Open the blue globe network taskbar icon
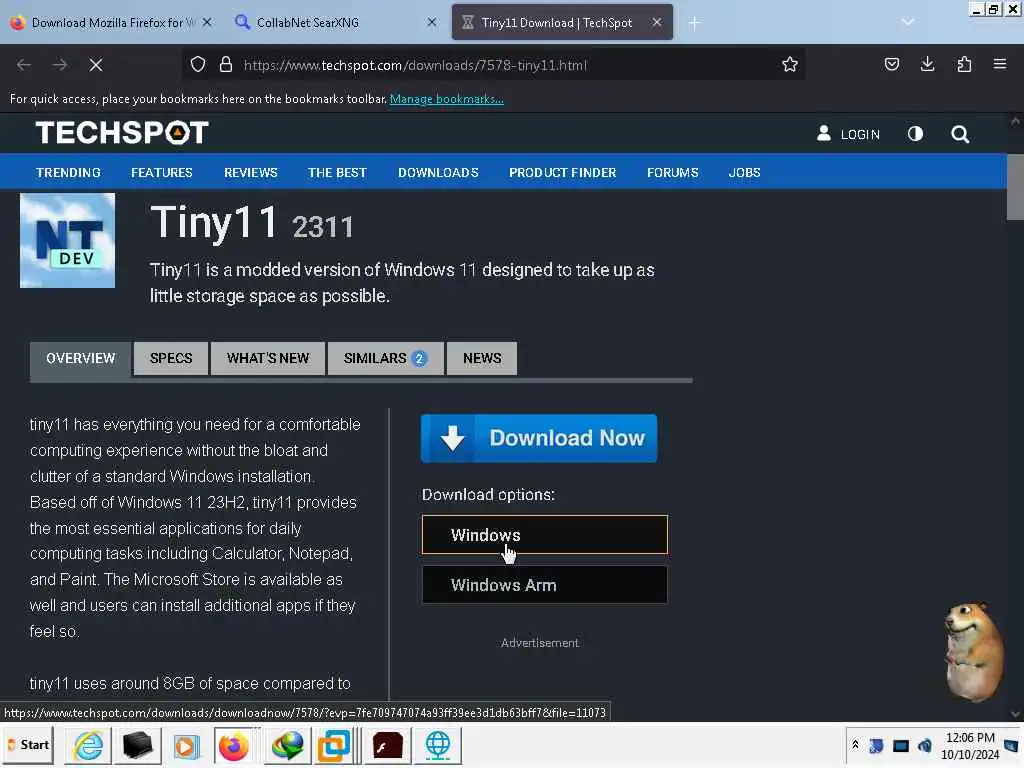This screenshot has height=768, width=1024. tap(438, 745)
